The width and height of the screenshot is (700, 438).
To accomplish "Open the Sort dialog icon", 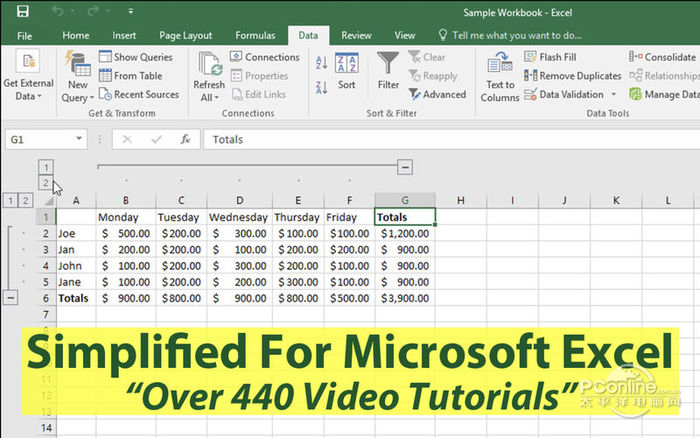I will click(347, 65).
